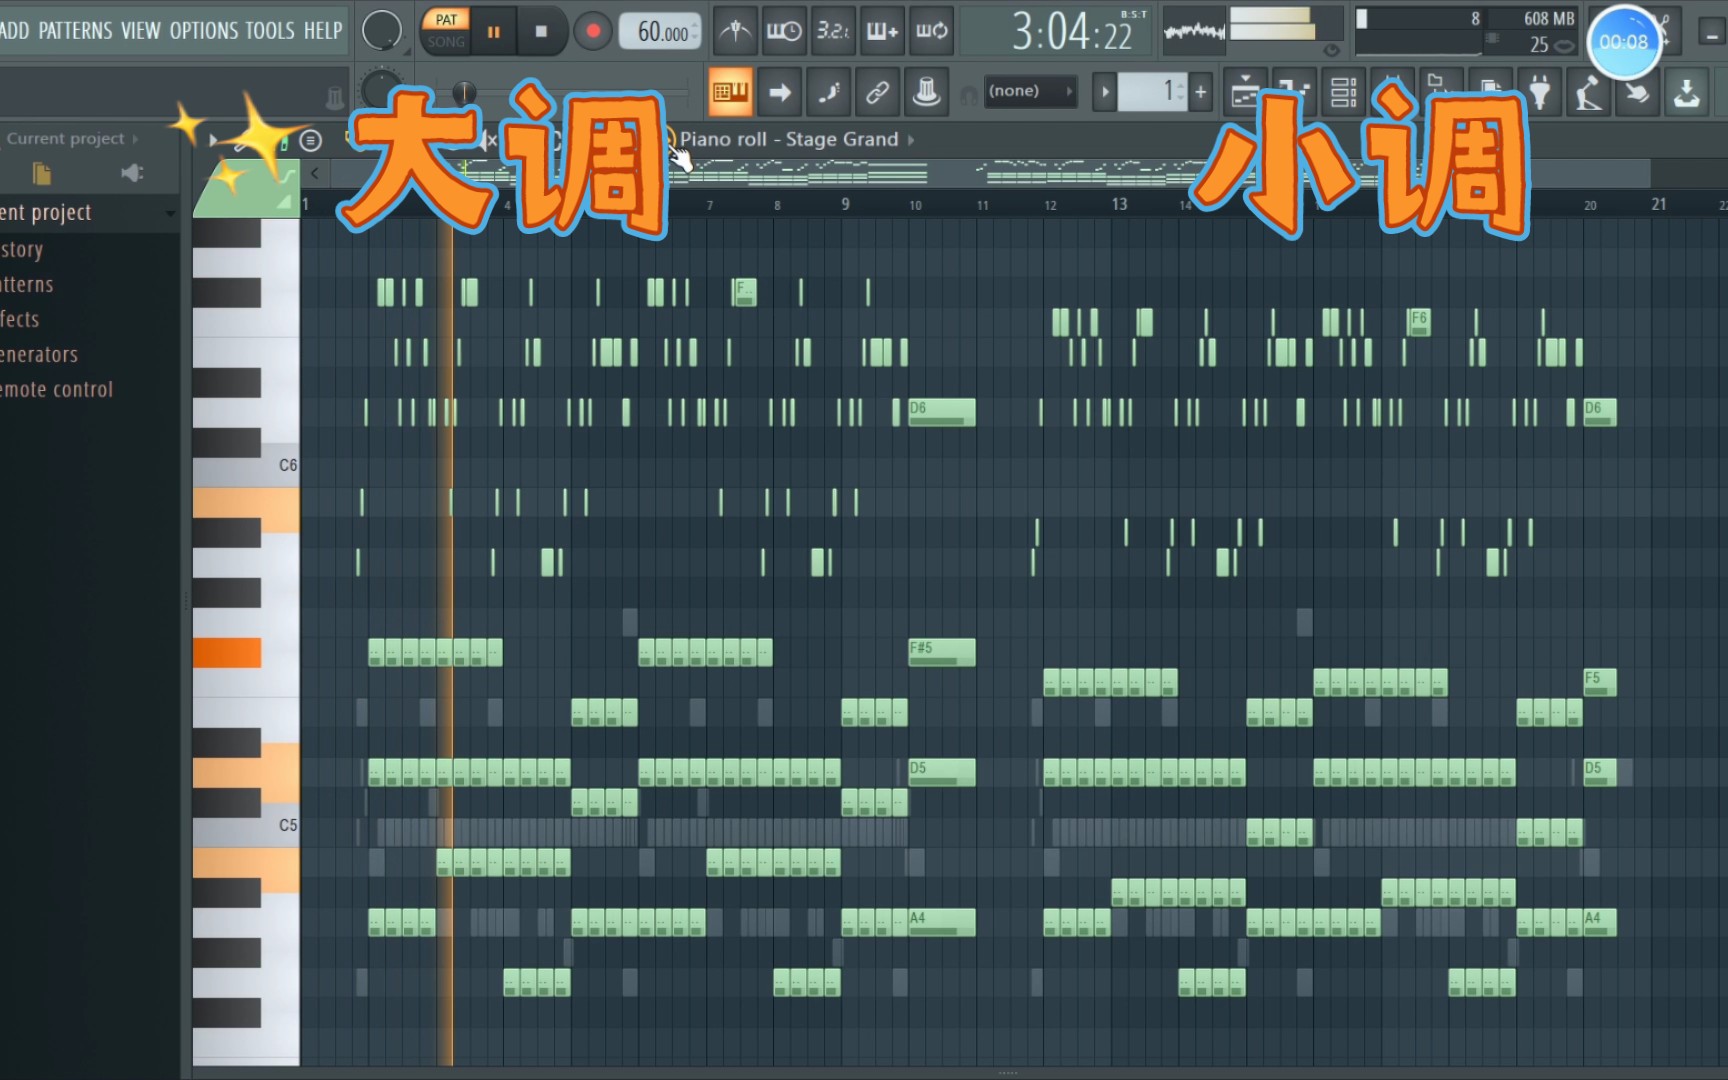This screenshot has height=1080, width=1728.
Task: Open the (none) pattern selector dropdown
Action: click(1030, 91)
